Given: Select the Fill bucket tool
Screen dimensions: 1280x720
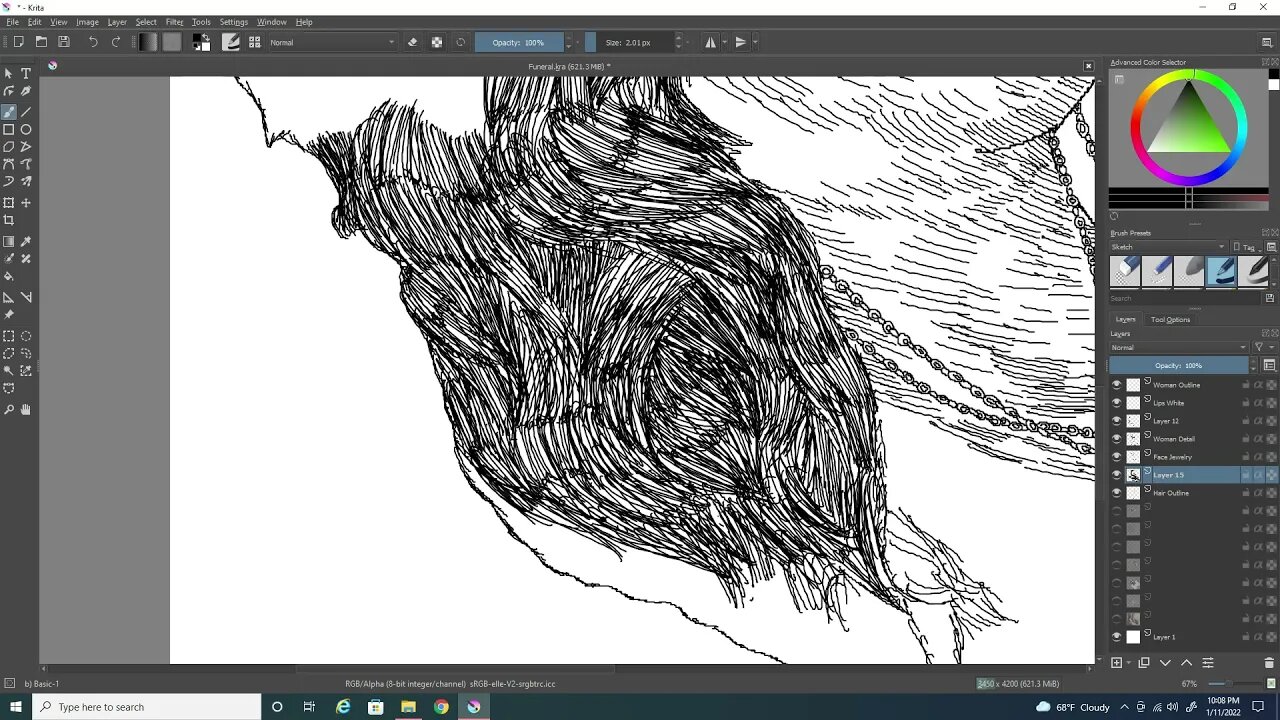Looking at the screenshot, I should [x=9, y=276].
